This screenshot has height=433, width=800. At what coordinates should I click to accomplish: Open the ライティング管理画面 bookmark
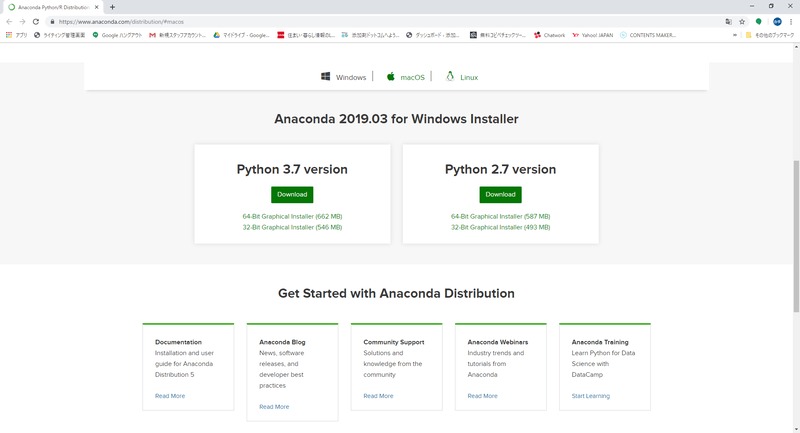pyautogui.click(x=59, y=35)
